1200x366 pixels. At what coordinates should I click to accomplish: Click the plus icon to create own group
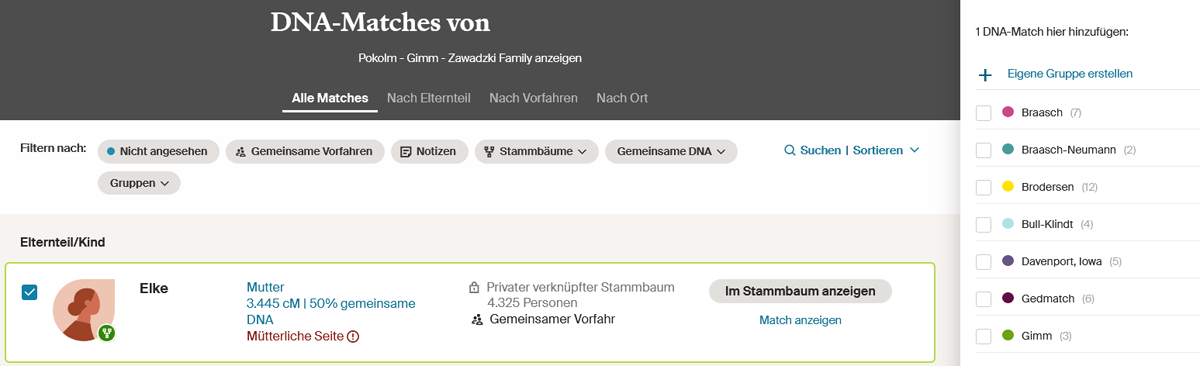coord(985,75)
